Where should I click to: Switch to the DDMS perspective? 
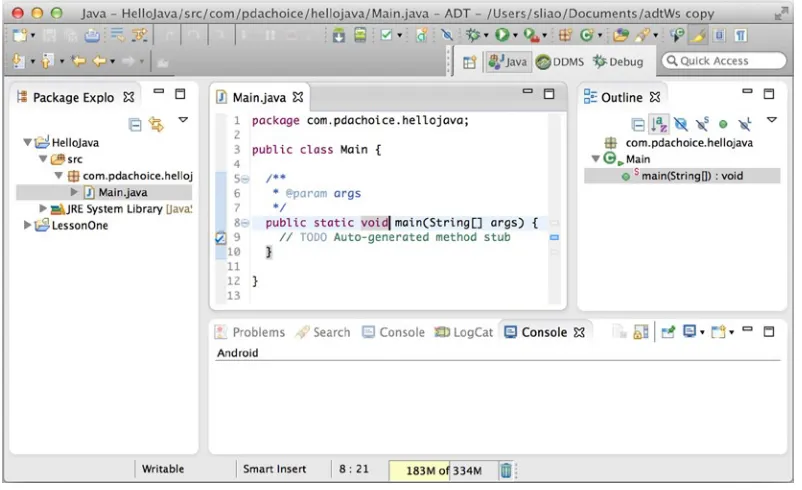coord(560,62)
